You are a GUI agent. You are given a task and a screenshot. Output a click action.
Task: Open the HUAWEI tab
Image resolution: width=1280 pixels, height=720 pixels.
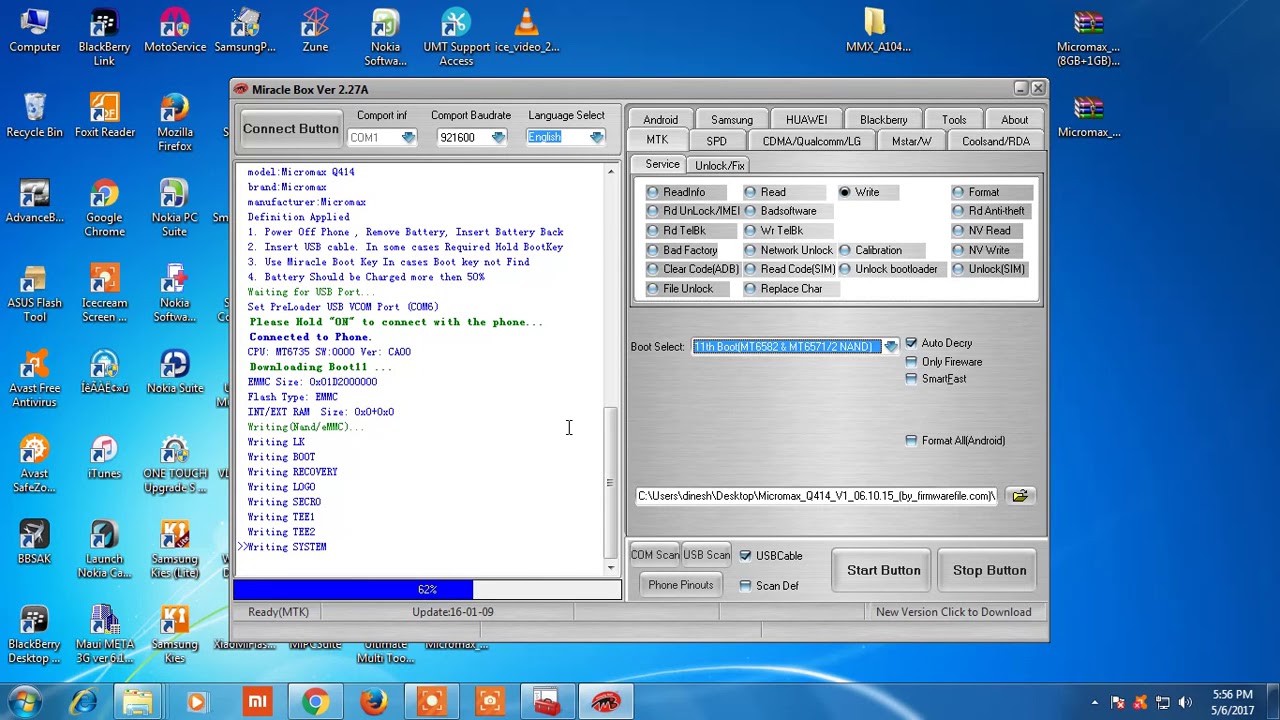[x=806, y=120]
